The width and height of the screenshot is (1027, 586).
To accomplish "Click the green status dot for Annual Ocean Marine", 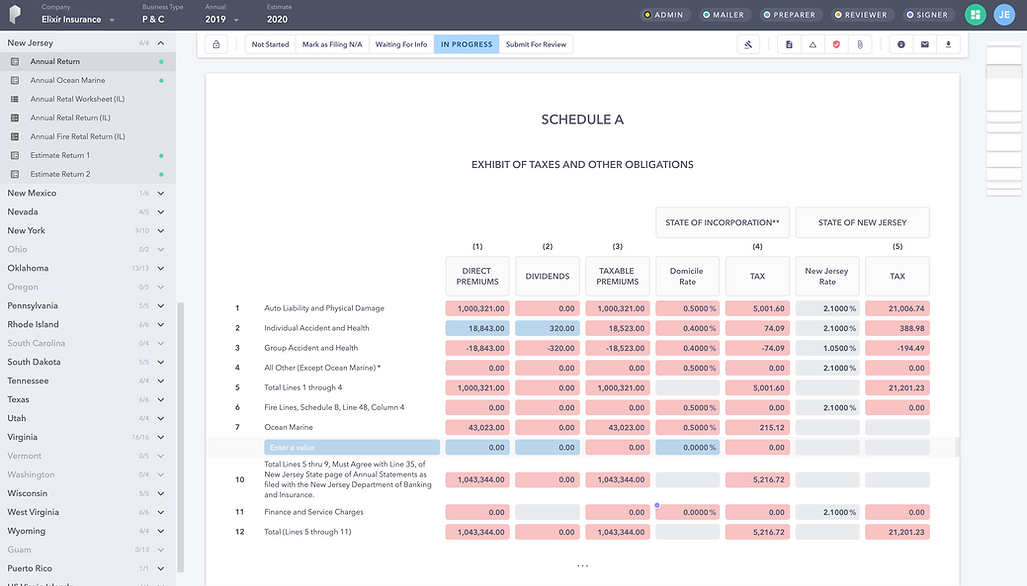I will coord(161,81).
